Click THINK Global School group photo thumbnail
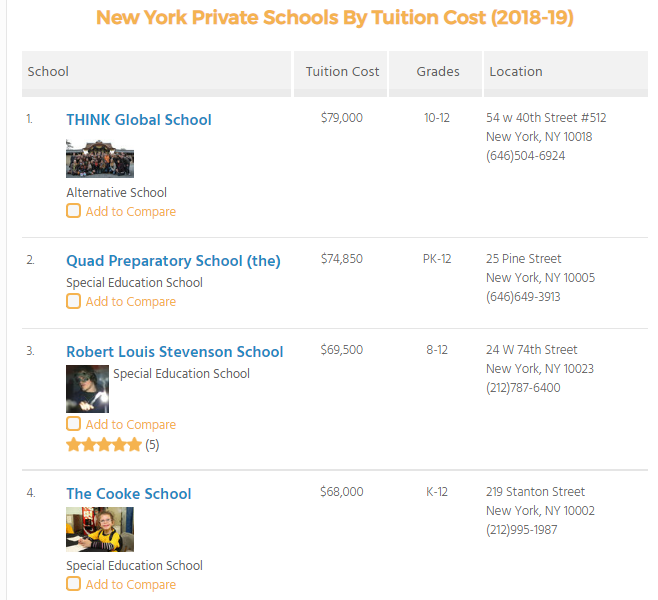Viewport: 658px width, 600px height. point(100,158)
